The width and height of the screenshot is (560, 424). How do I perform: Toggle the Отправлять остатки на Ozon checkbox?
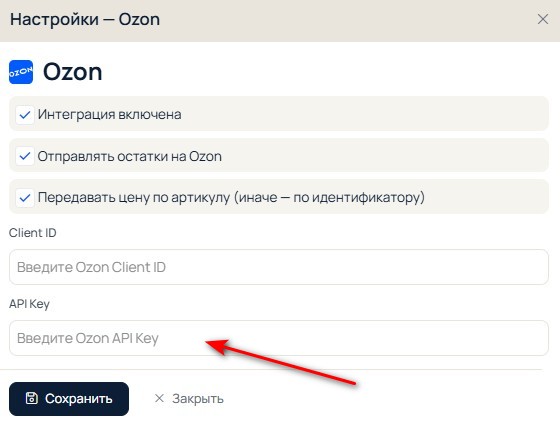[25, 156]
